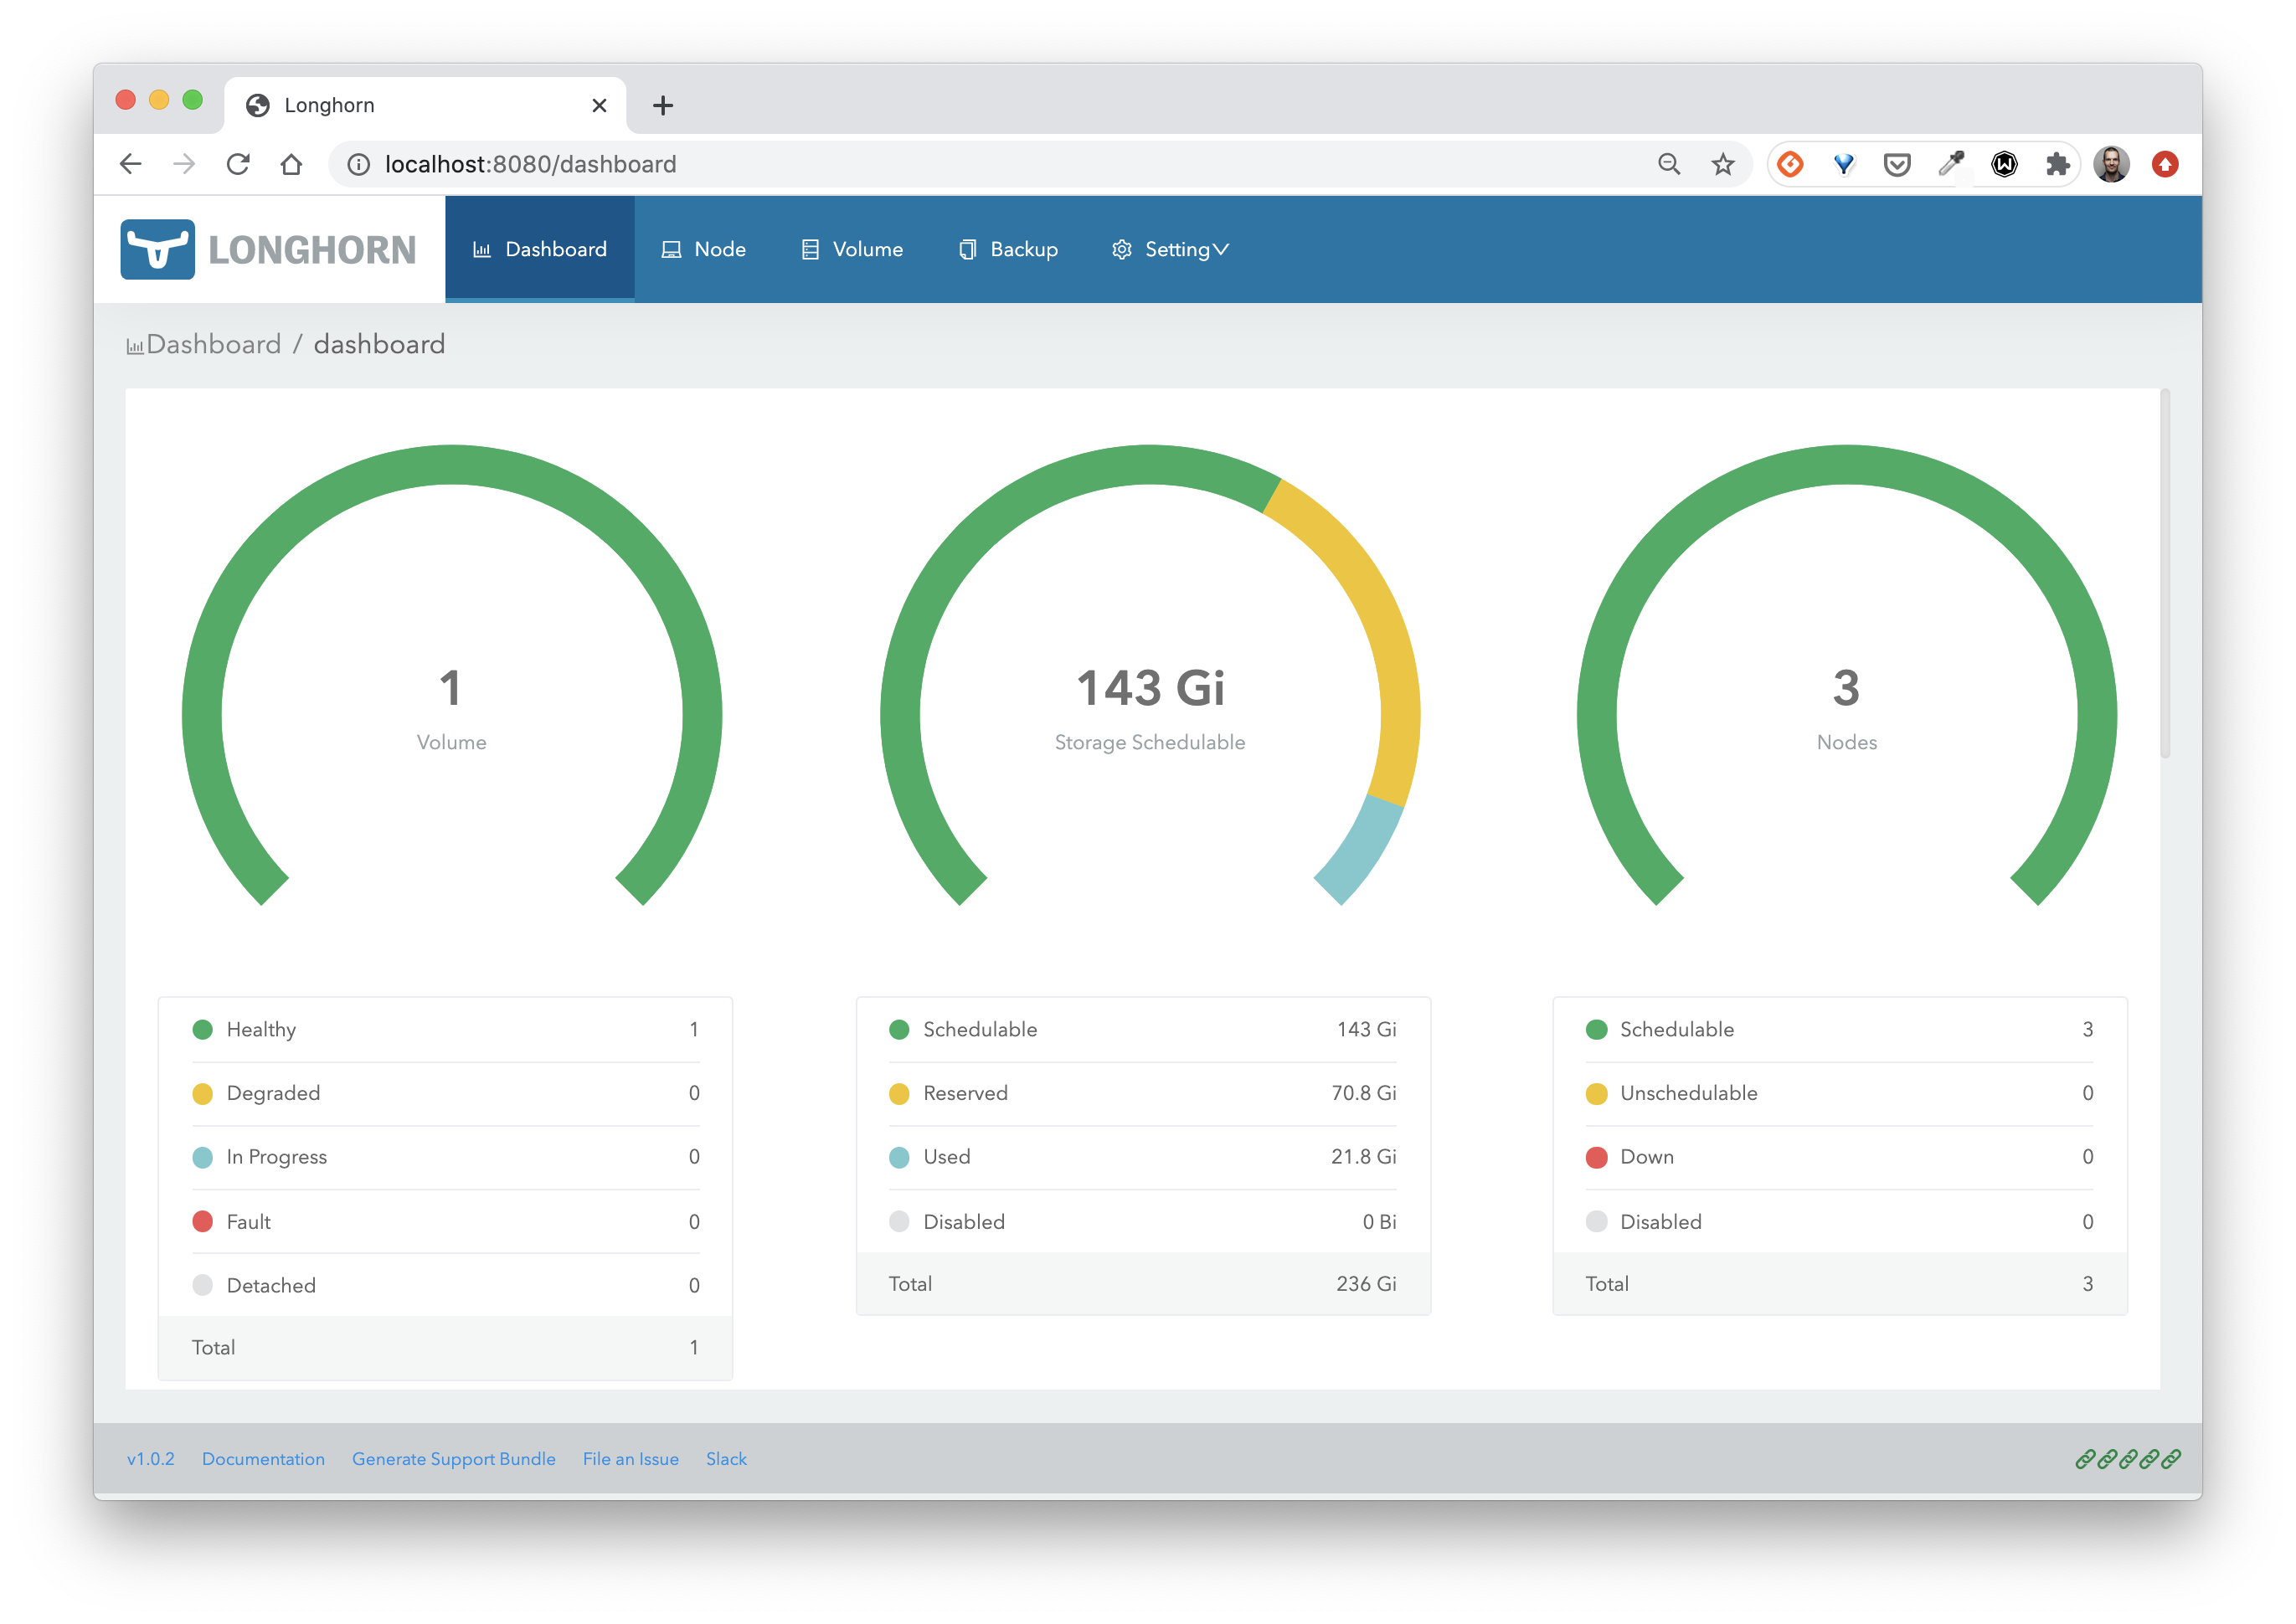This screenshot has height=1624, width=2296.
Task: Open the Dashboard panel icon
Action: 481,248
